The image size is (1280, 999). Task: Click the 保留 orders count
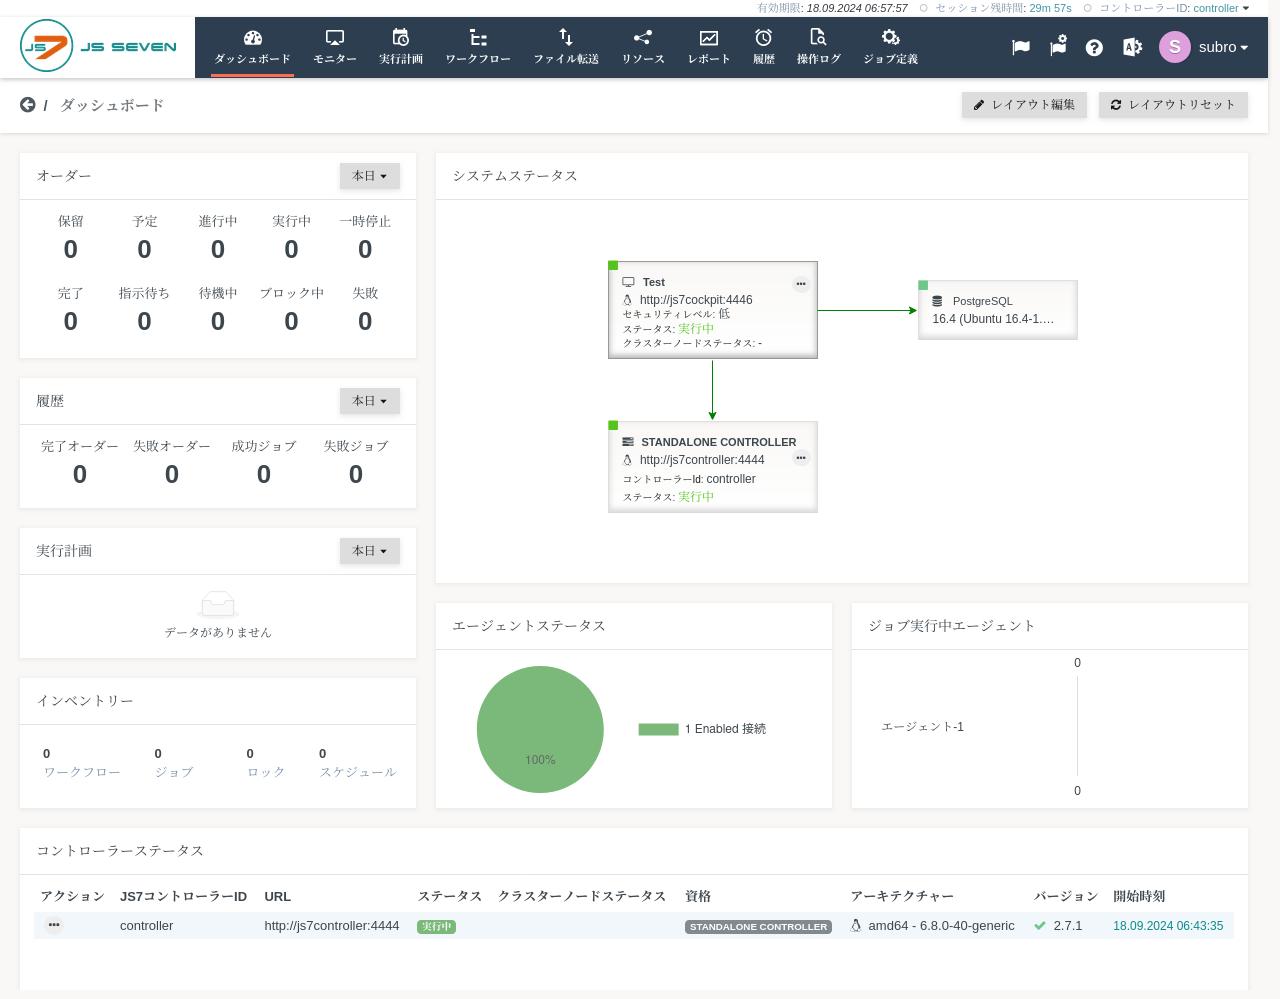[70, 249]
